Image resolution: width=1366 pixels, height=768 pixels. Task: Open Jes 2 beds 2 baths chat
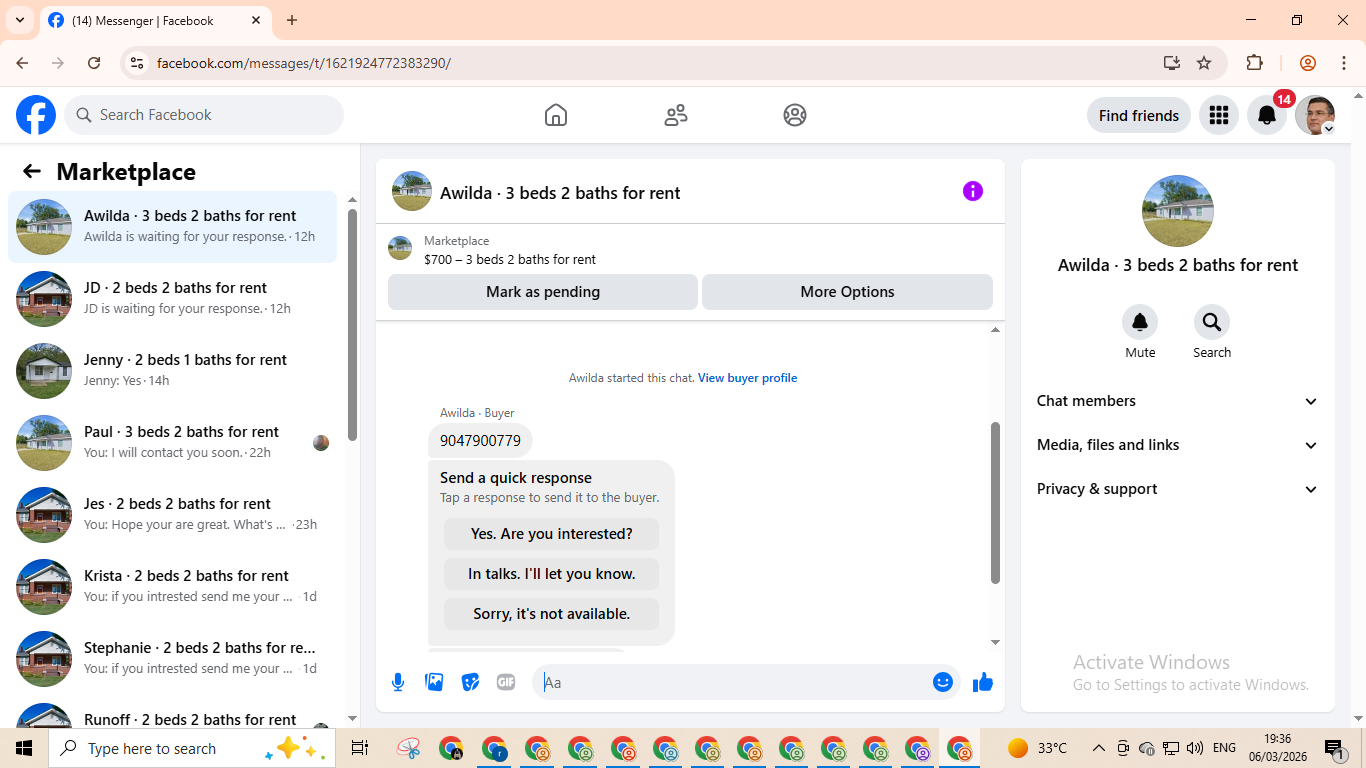coord(172,515)
